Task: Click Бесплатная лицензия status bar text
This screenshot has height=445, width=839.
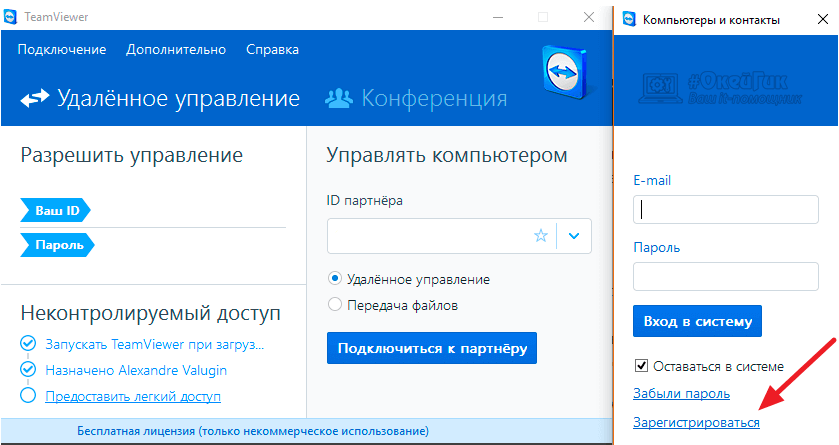Action: (253, 431)
